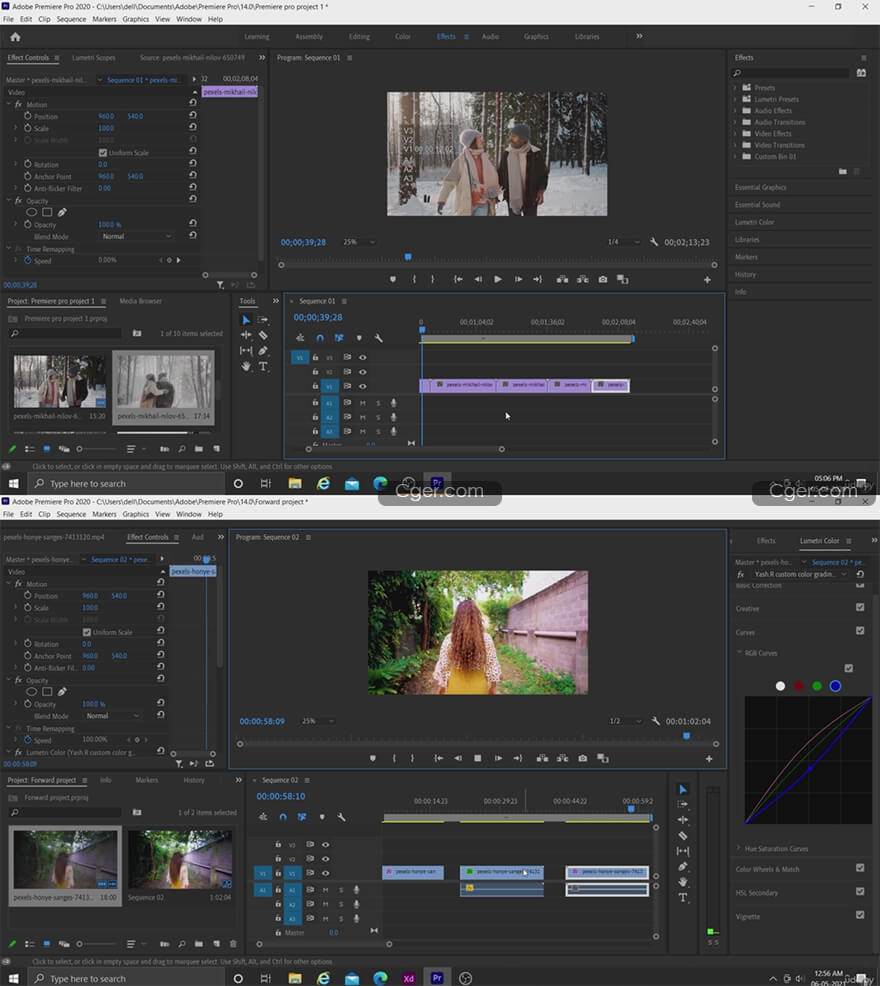Image resolution: width=880 pixels, height=986 pixels.
Task: Open Blend Mode dropdown in Premiere pro project 1 window
Action: pos(137,236)
